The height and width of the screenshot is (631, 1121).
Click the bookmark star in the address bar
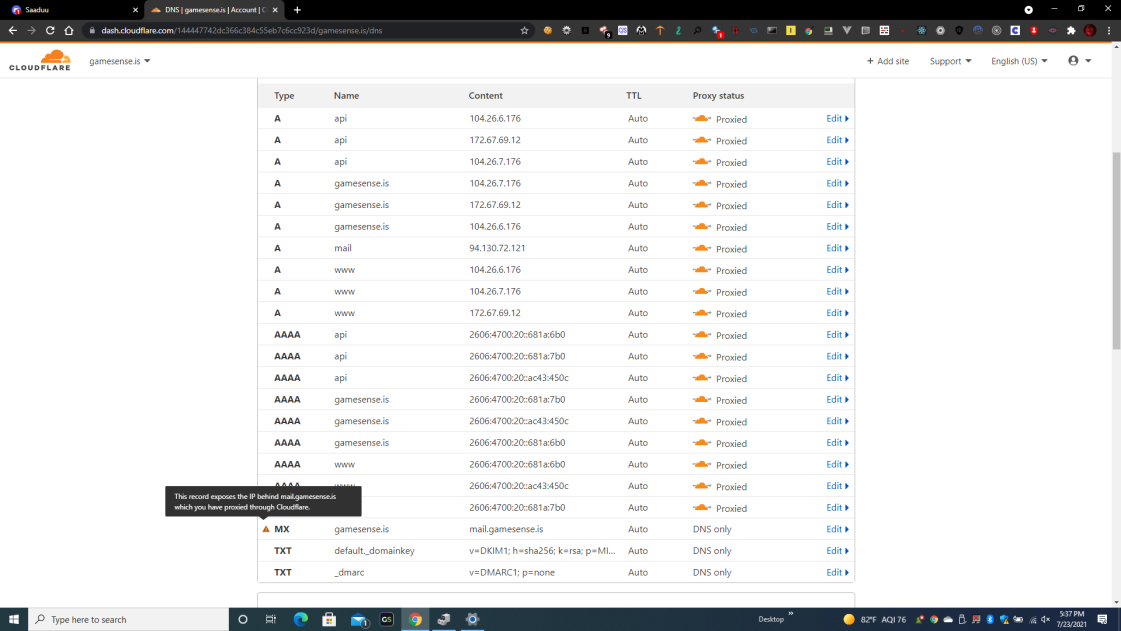524,31
